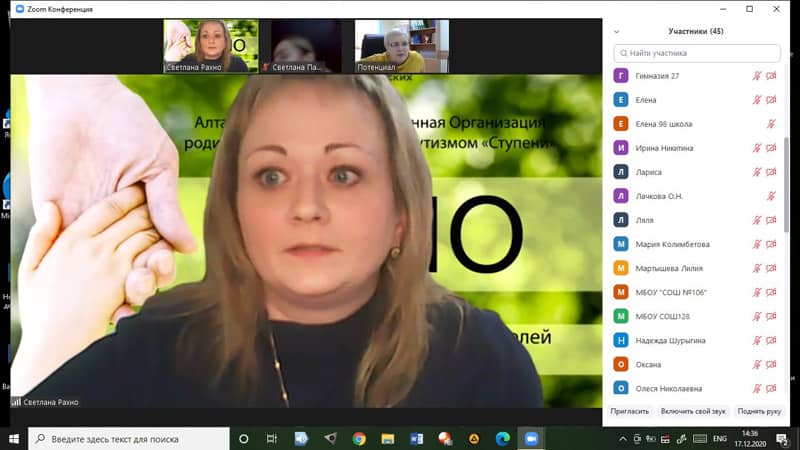Click camera-off icon in Елена row

point(771,100)
